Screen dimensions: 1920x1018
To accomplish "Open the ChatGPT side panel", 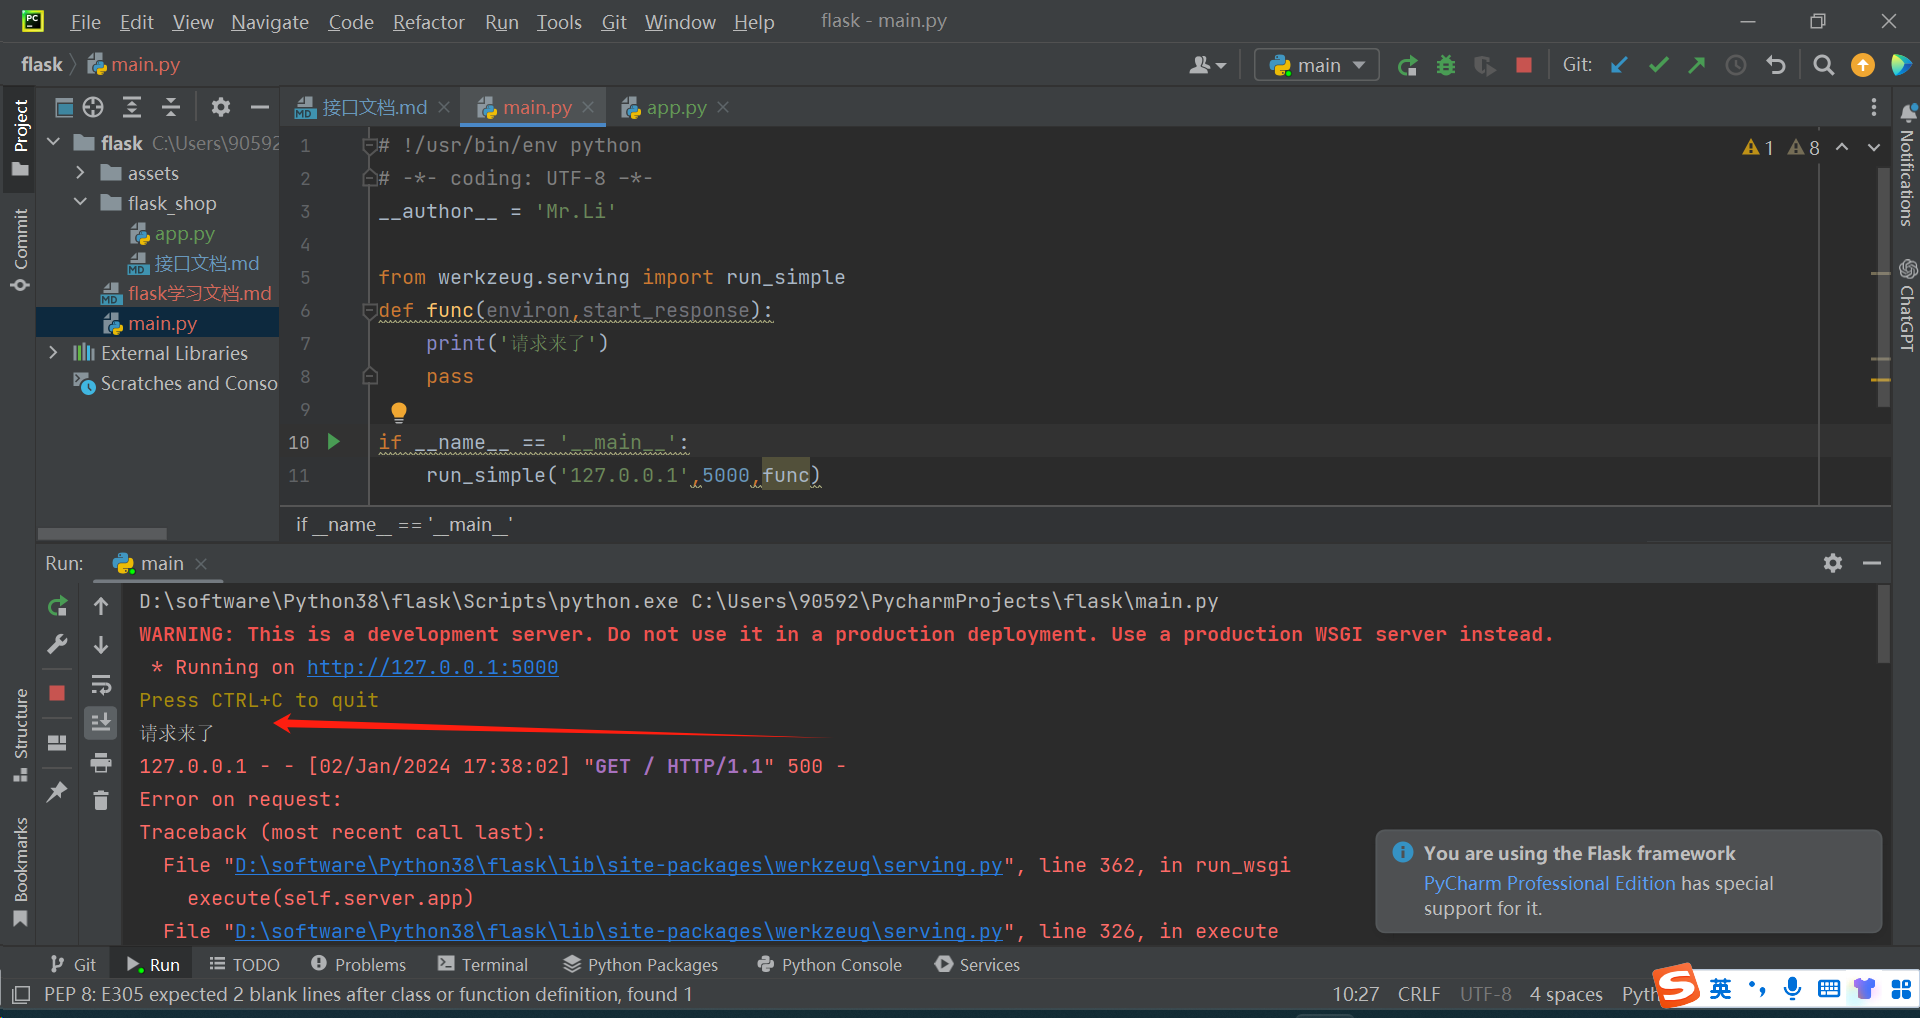I will pos(1907,305).
